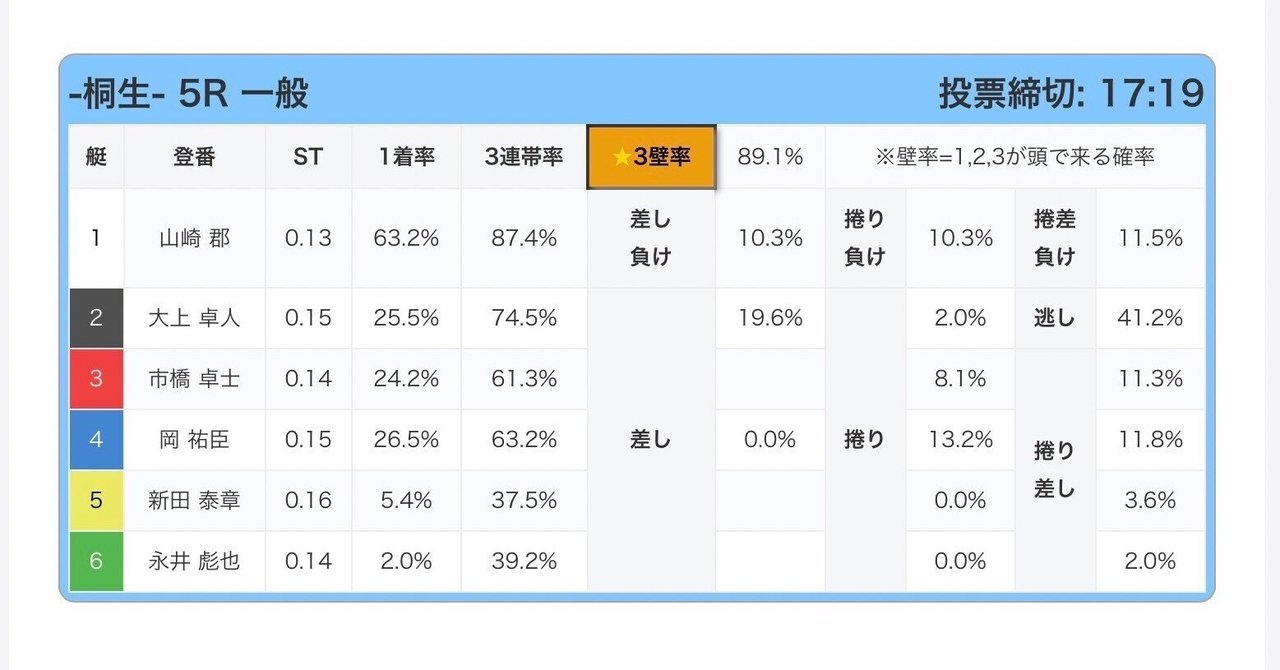Click the 登番 column header

195,157
